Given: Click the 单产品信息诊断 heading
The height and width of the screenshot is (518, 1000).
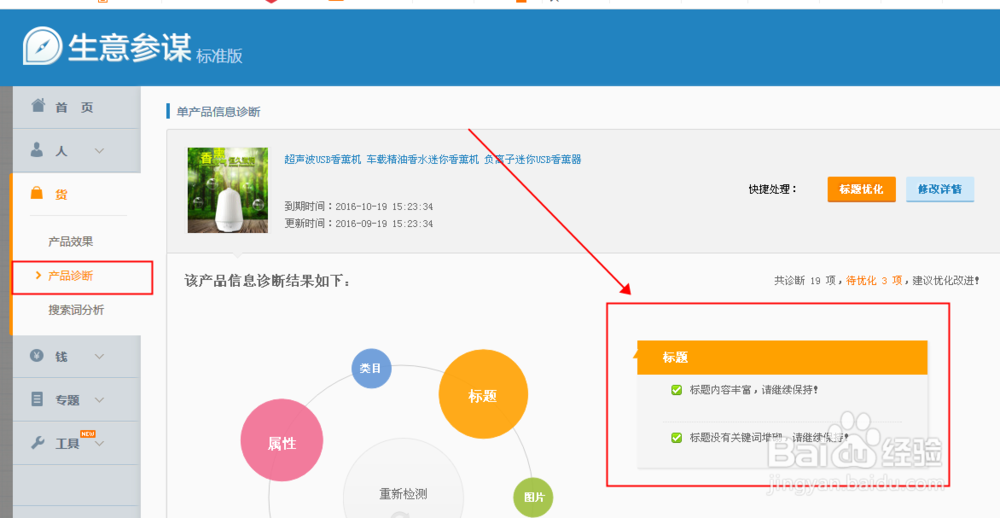Looking at the screenshot, I should click(218, 112).
